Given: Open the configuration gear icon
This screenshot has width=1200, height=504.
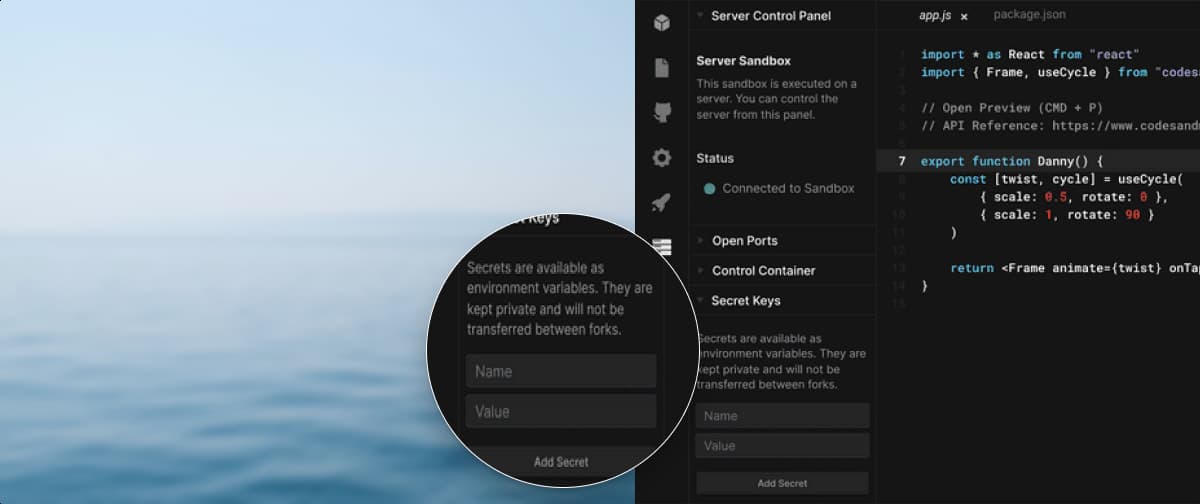Looking at the screenshot, I should point(661,158).
